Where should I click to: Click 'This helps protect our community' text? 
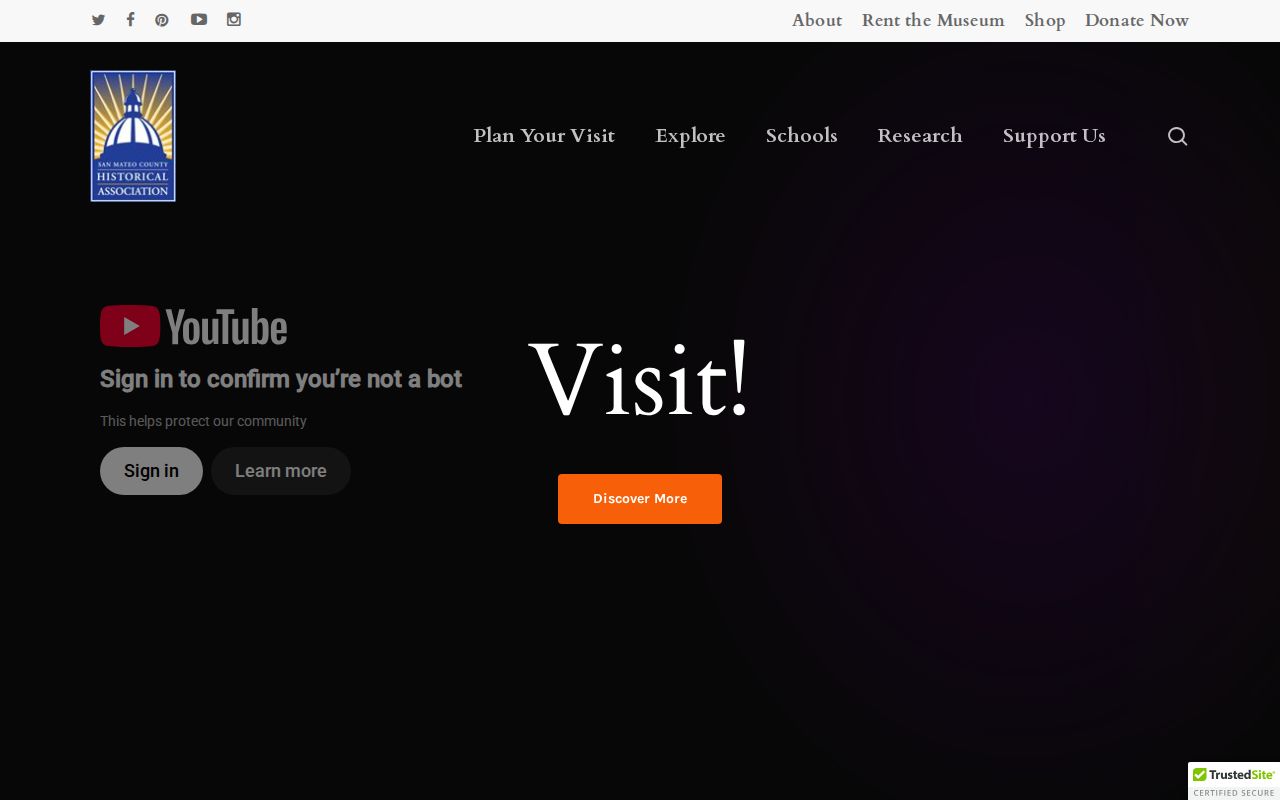(x=203, y=421)
